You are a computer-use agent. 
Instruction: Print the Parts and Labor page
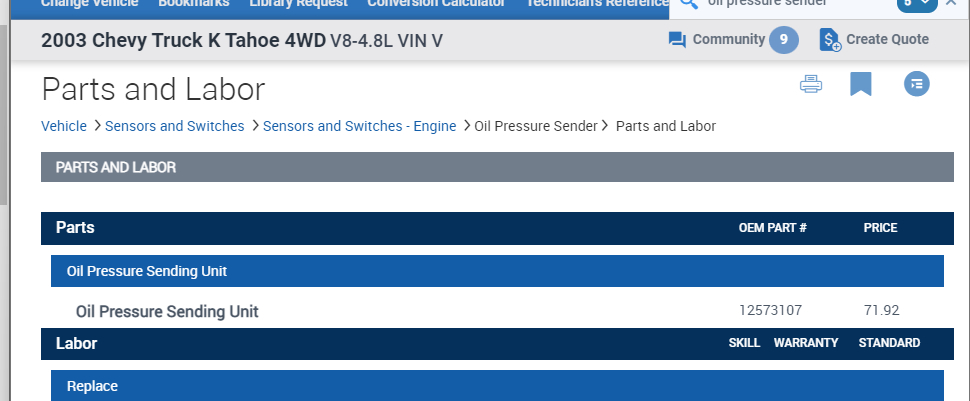(x=810, y=85)
